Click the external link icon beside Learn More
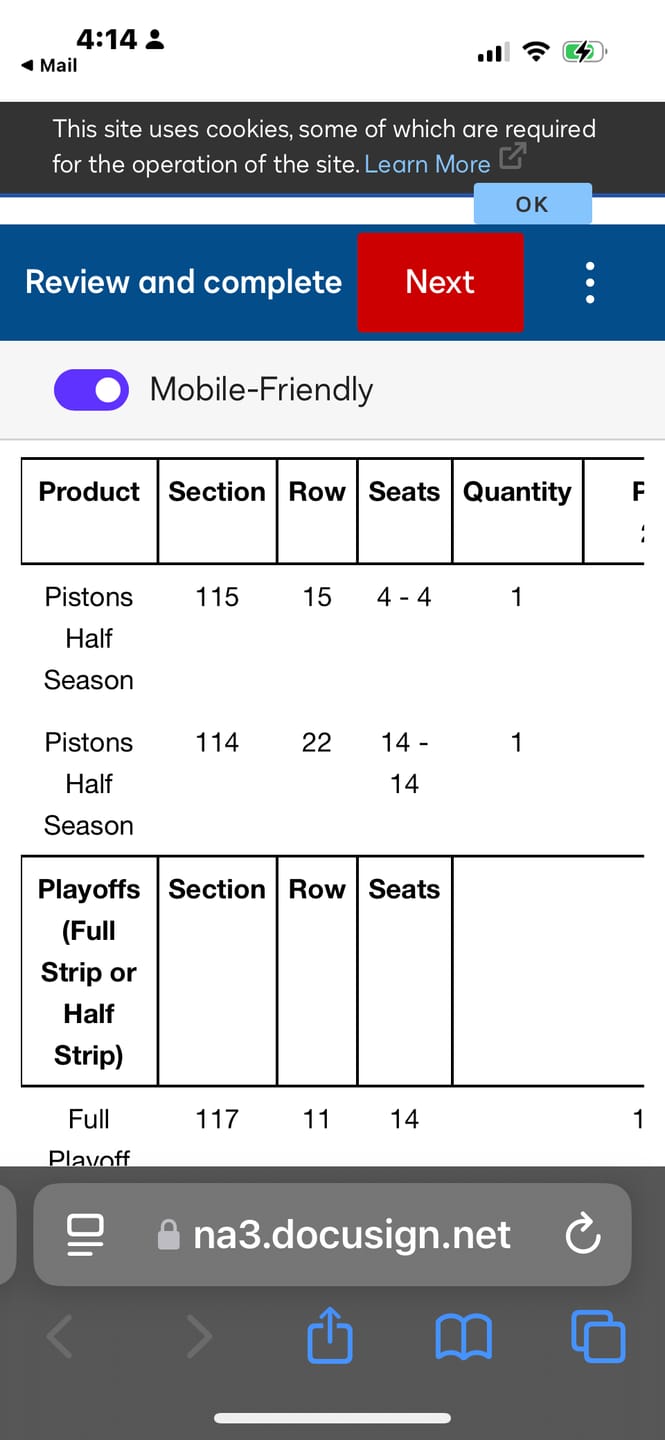Screen dimensions: 665x1440 point(511,156)
